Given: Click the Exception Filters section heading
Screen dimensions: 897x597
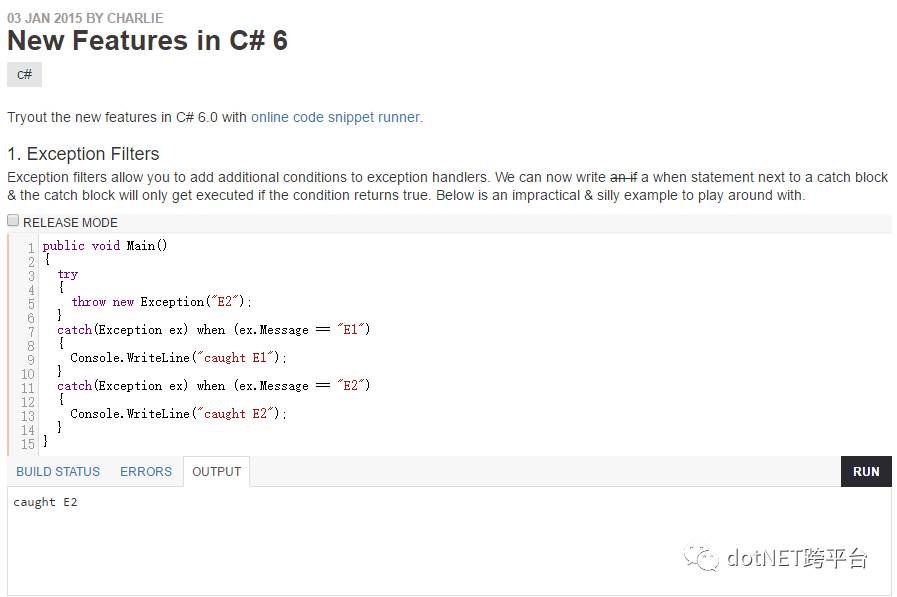Looking at the screenshot, I should pos(83,154).
